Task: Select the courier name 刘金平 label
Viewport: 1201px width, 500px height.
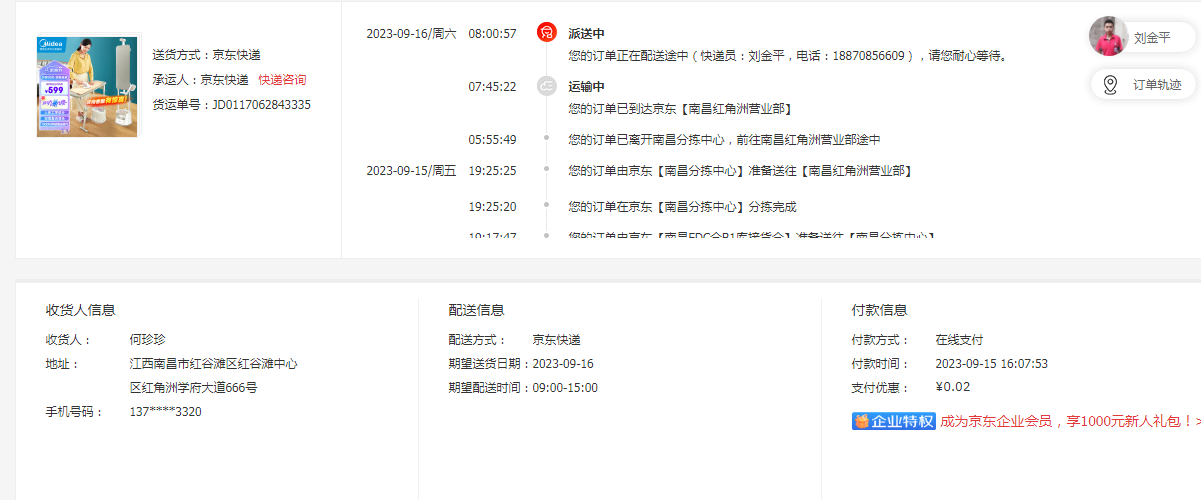Action: click(1151, 38)
